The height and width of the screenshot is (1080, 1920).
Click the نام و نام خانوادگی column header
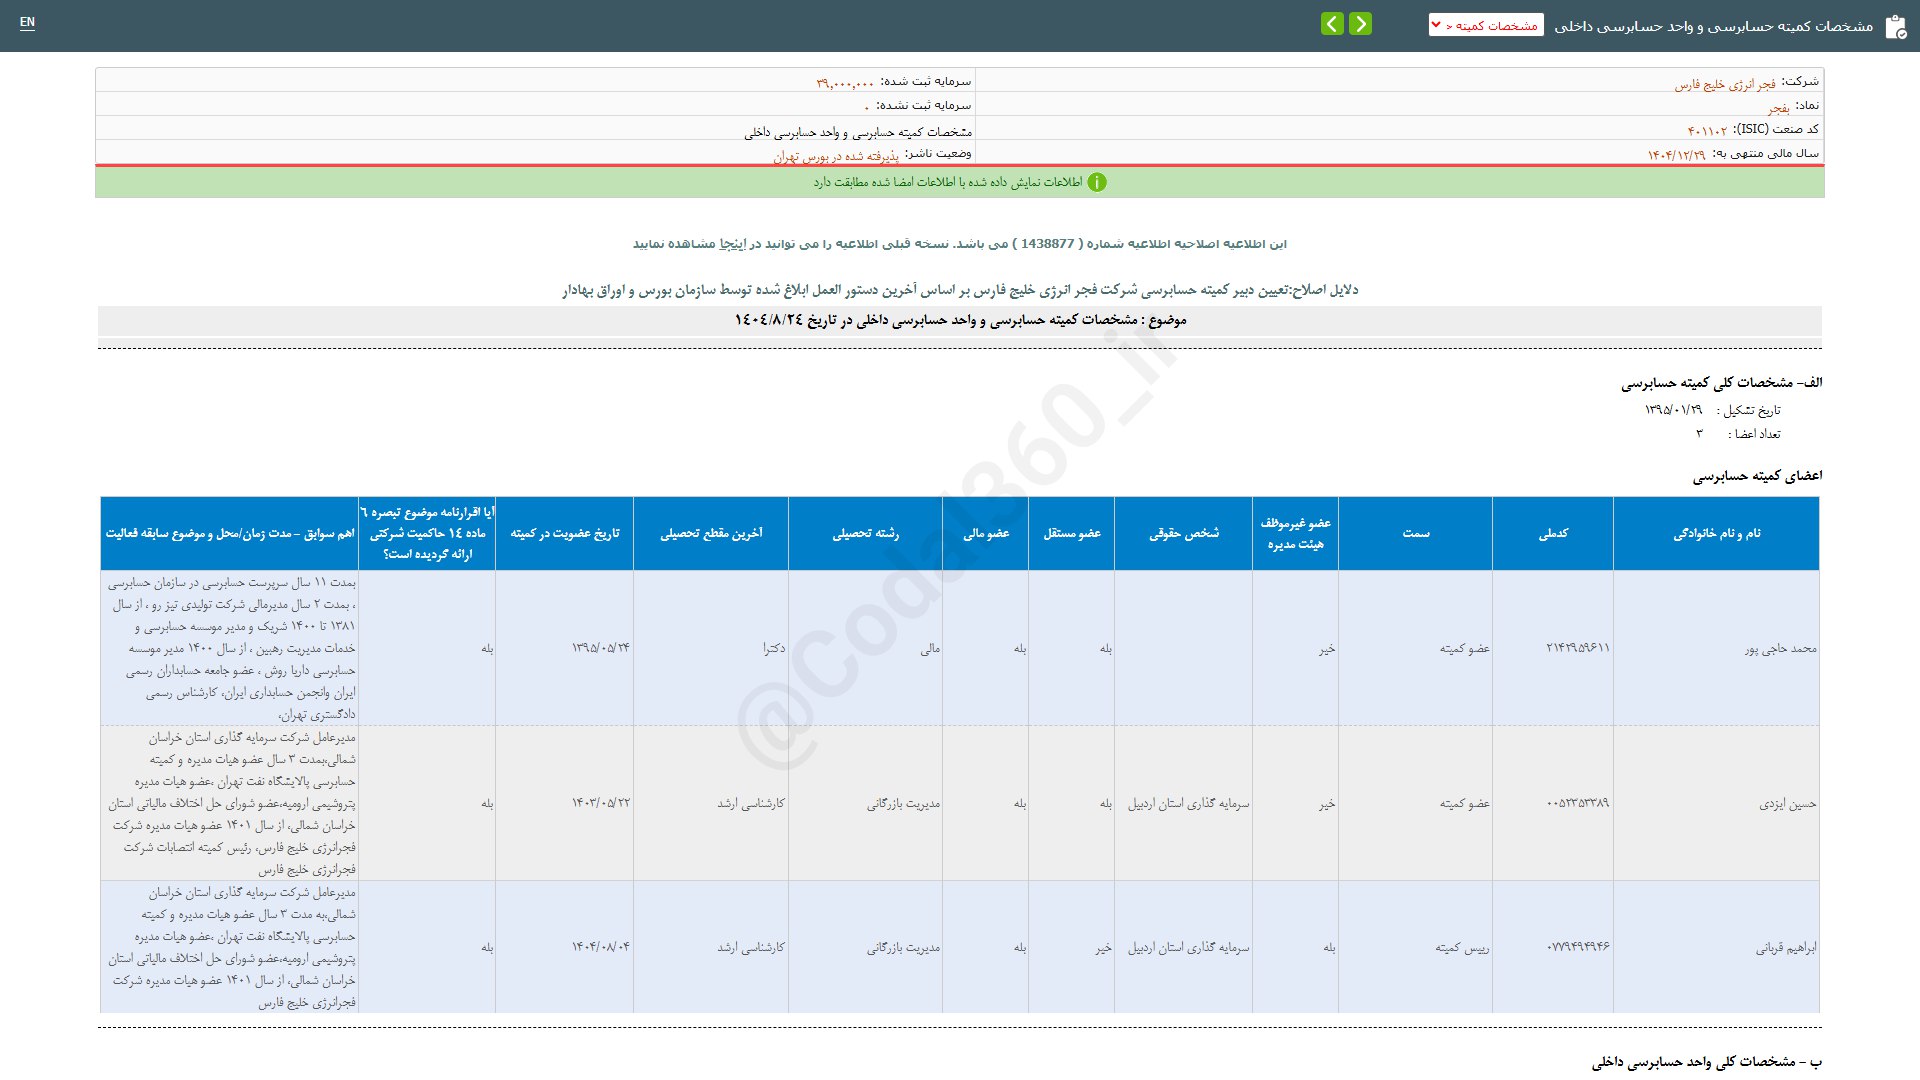[1716, 534]
